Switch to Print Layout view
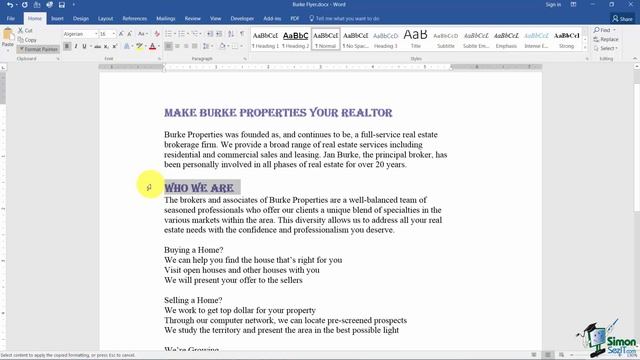Image resolution: width=640 pixels, height=360 pixels. [548, 355]
